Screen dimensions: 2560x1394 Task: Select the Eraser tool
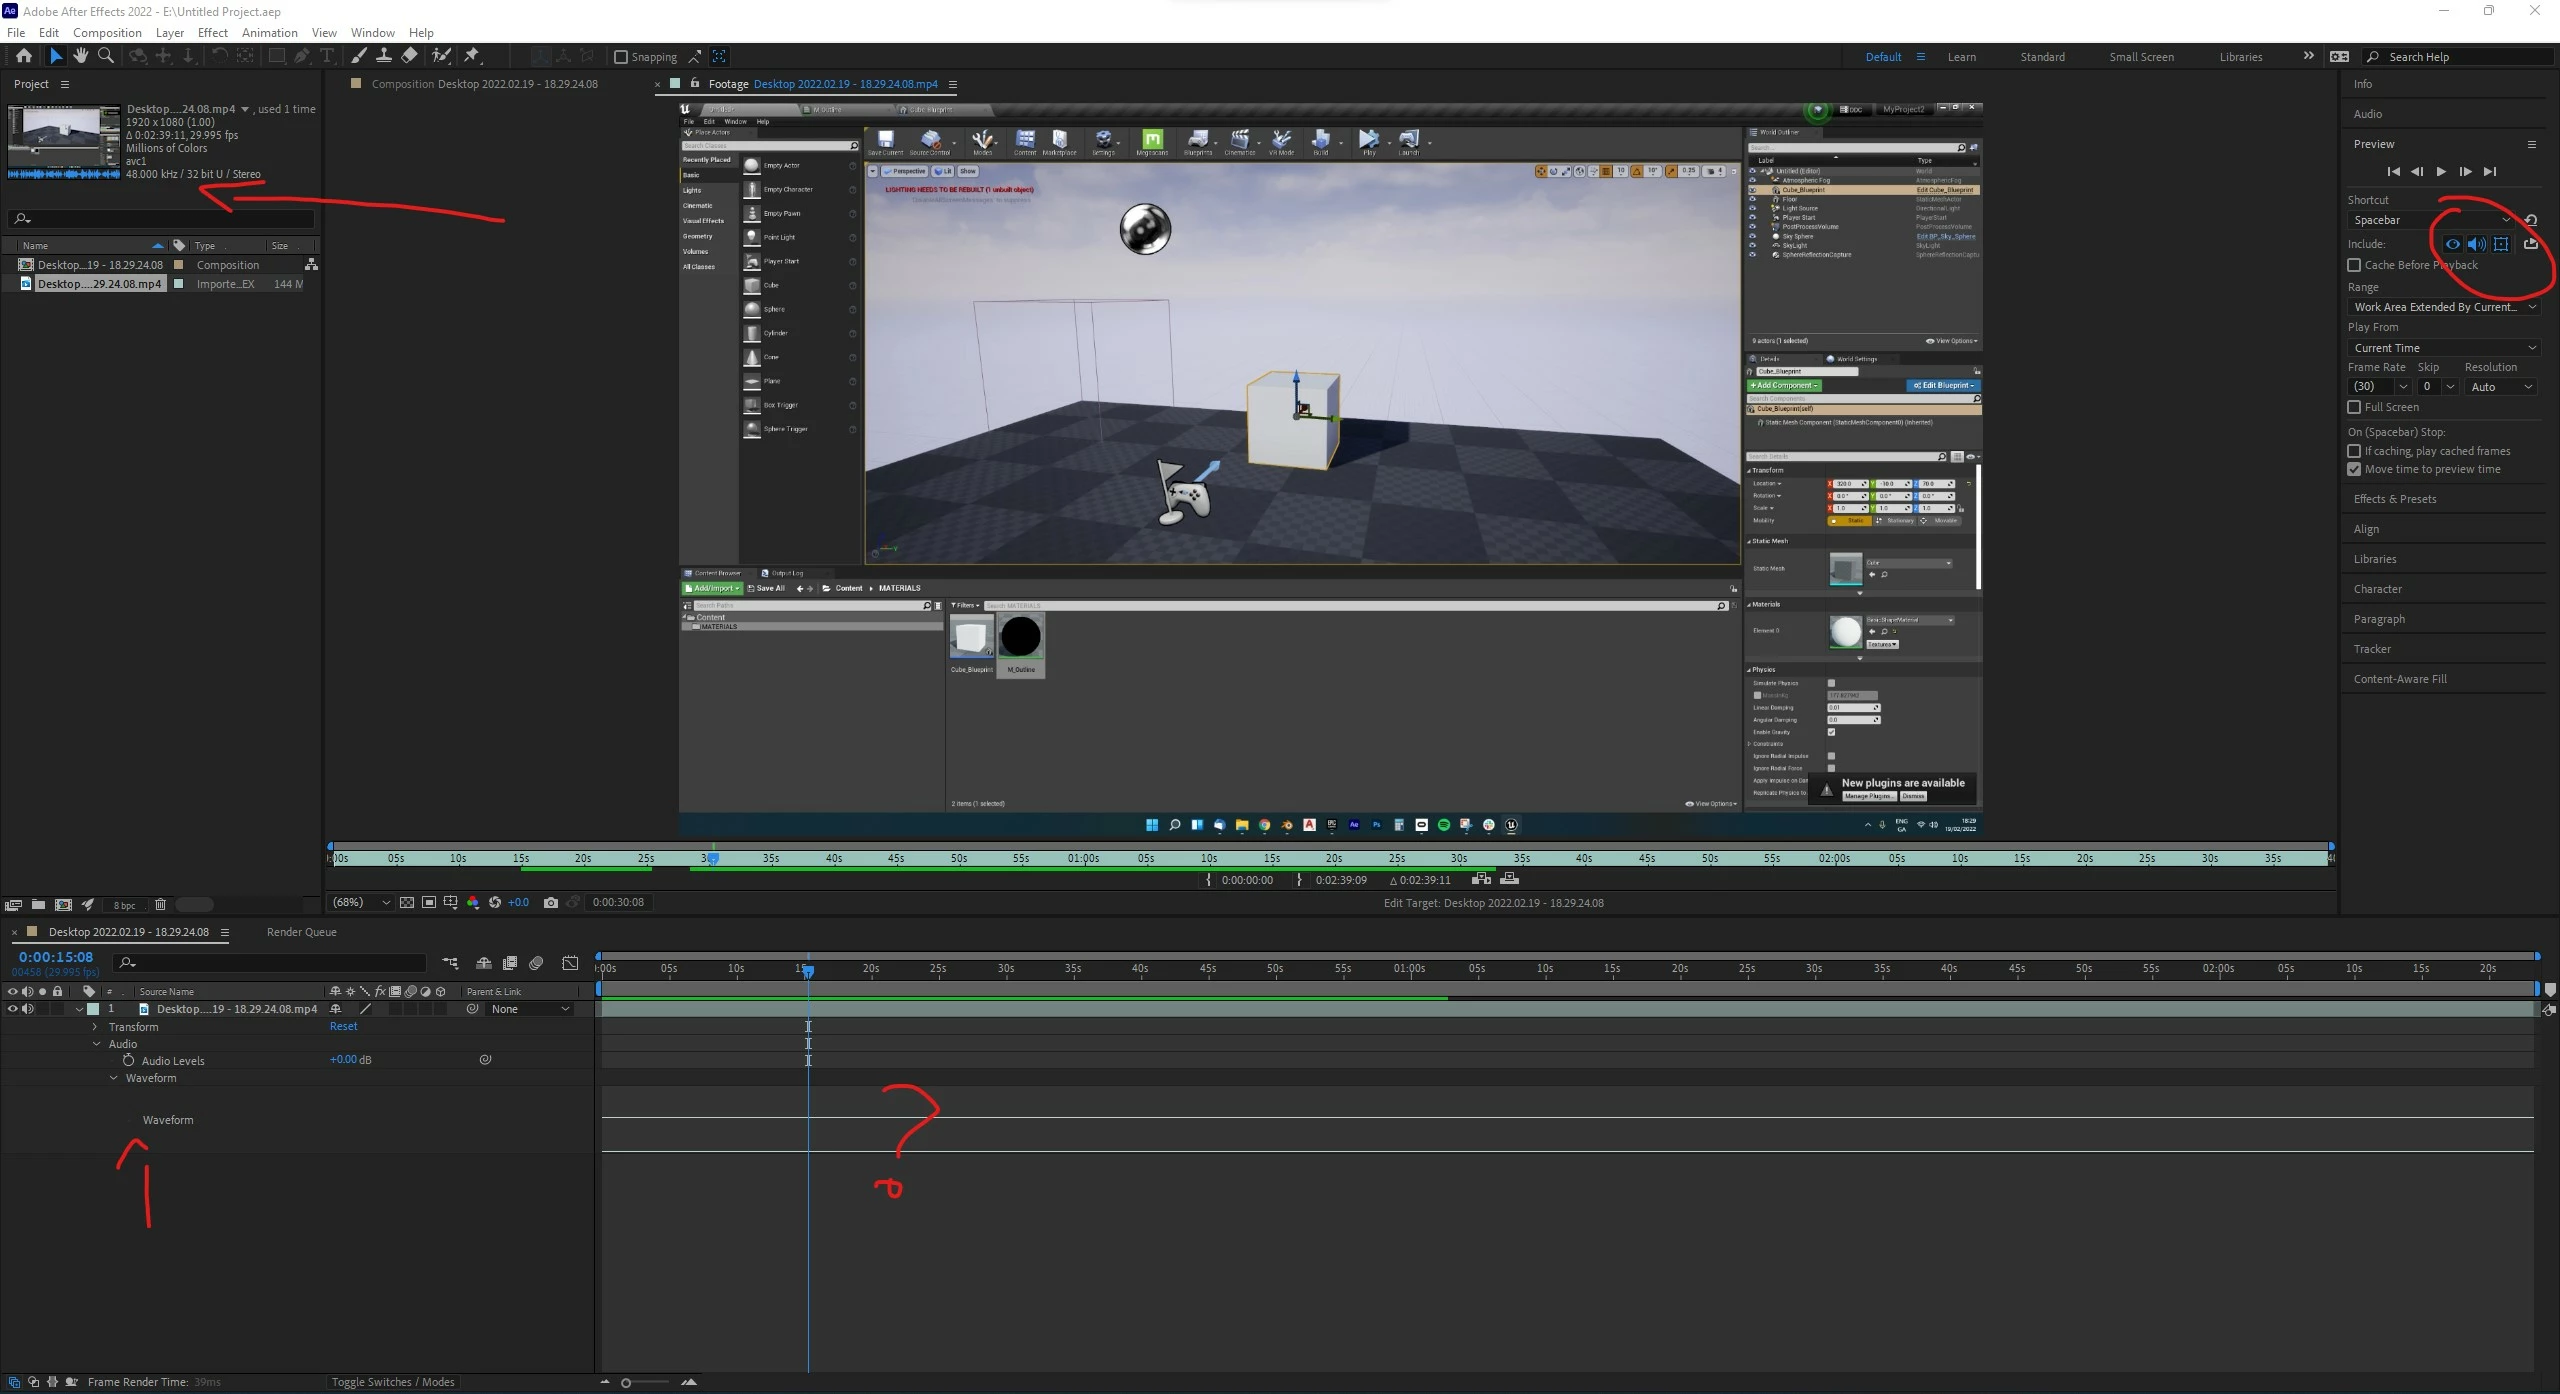pos(409,56)
